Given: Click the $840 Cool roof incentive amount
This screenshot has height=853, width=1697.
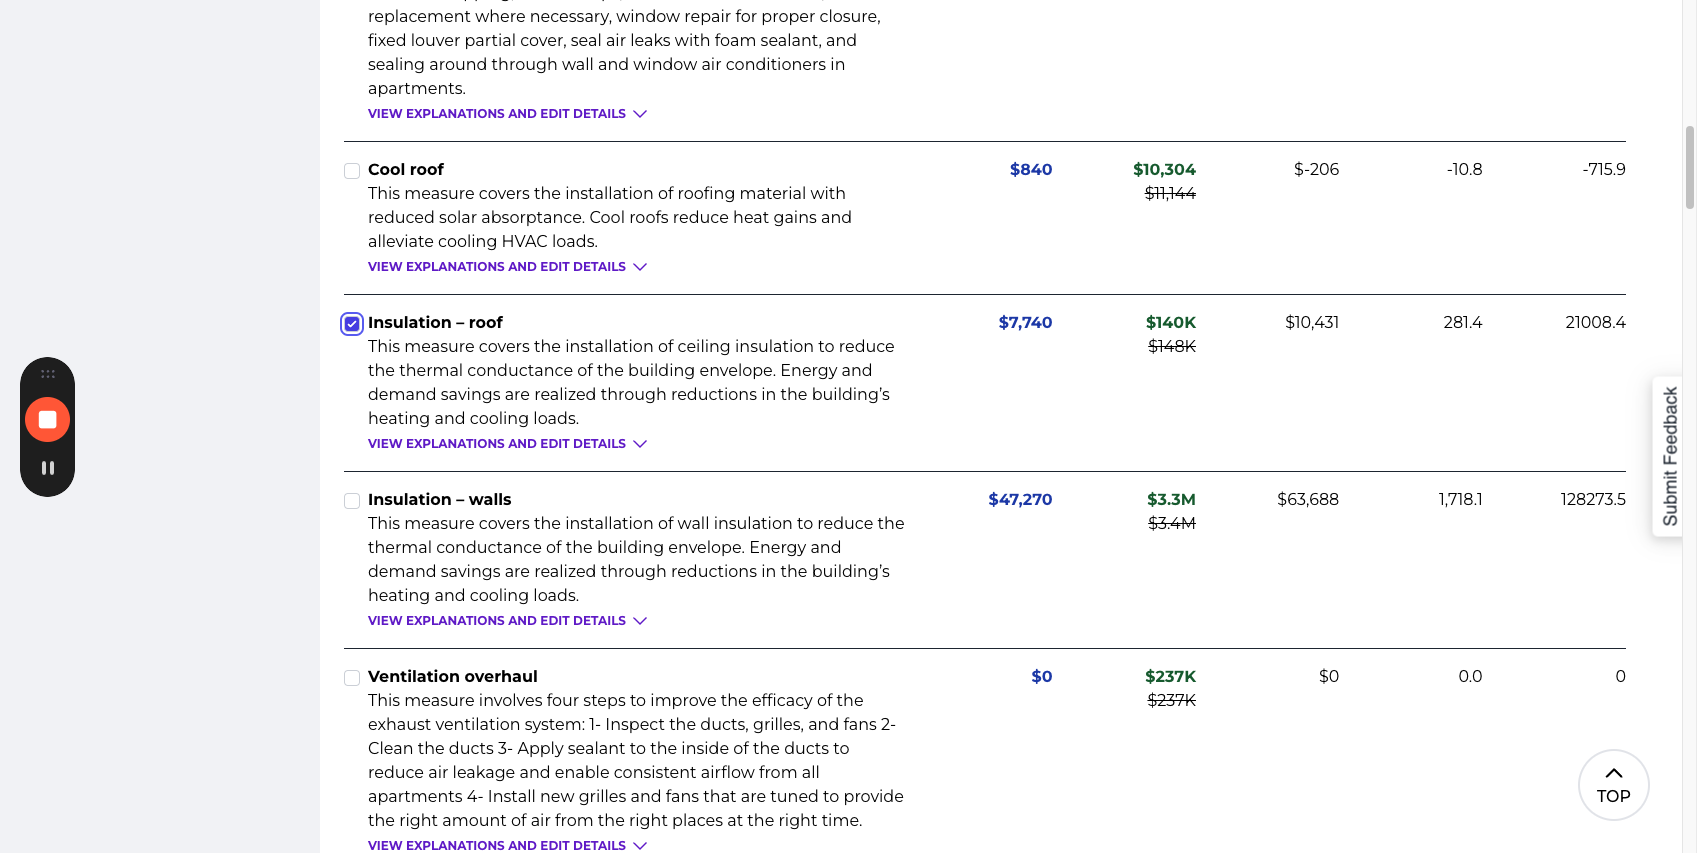Looking at the screenshot, I should (x=1030, y=170).
